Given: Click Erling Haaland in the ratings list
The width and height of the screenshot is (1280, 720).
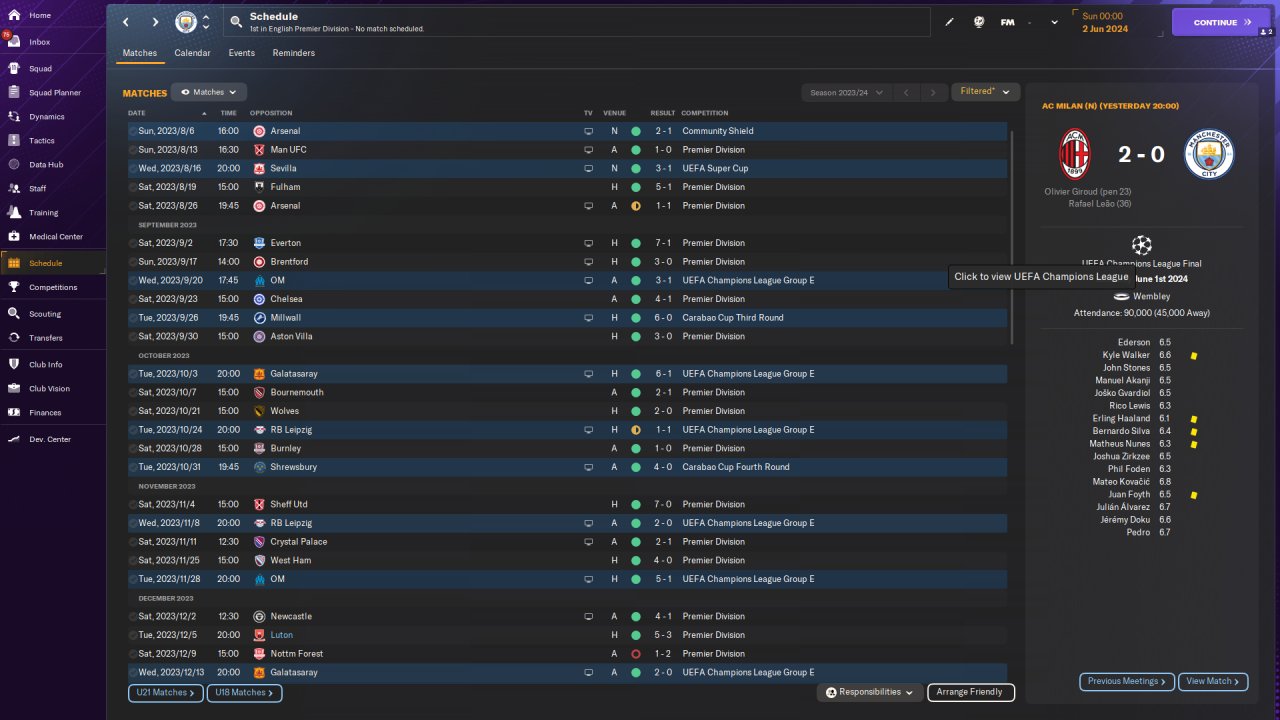Looking at the screenshot, I should pos(1123,419).
